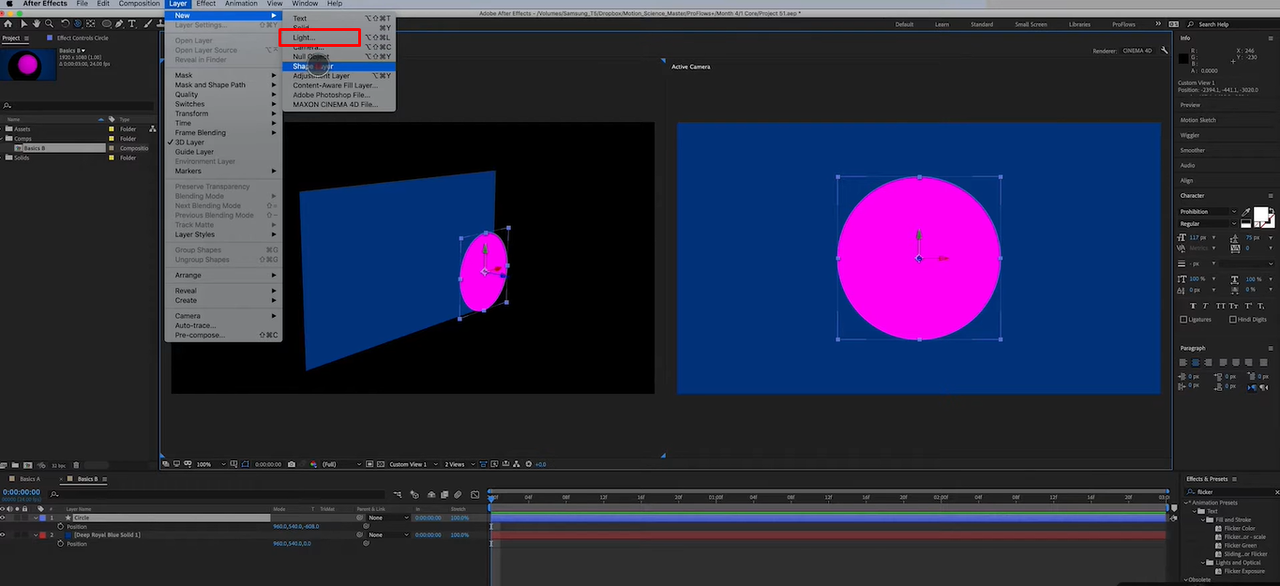Click the Character panel menu icon
Screen dimensions: 1280x586
pyautogui.click(x=1271, y=195)
